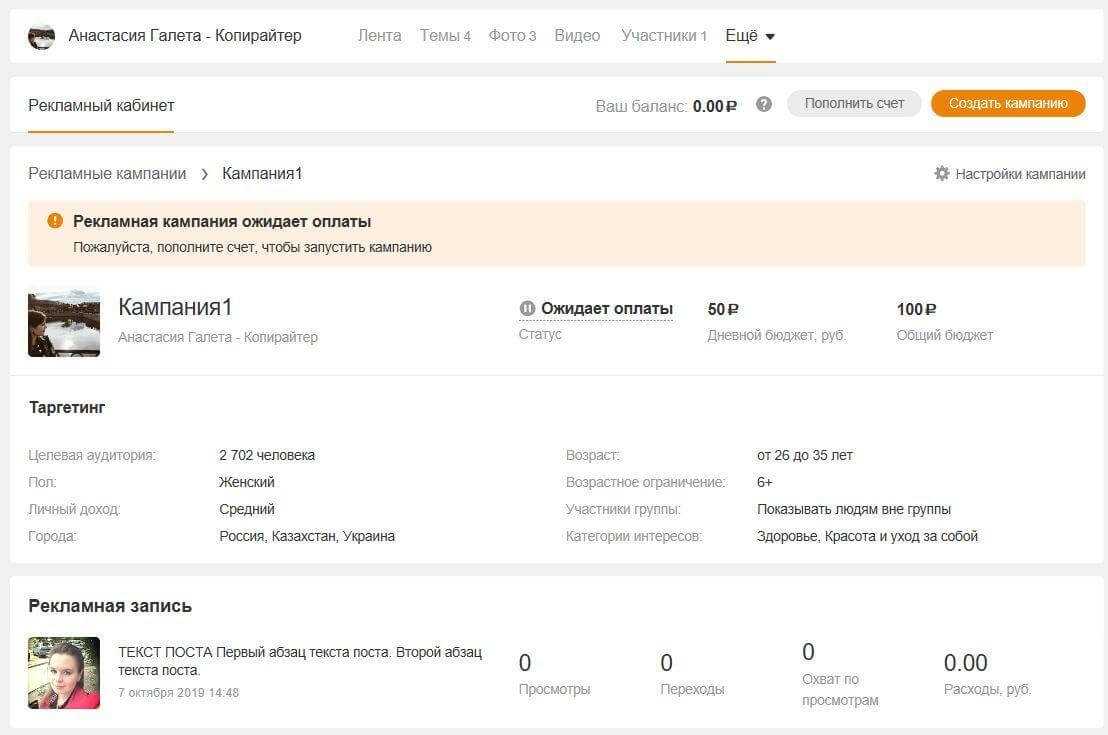The image size is (1108, 735).
Task: Click the orange warning exclamation icon
Action: (55, 221)
